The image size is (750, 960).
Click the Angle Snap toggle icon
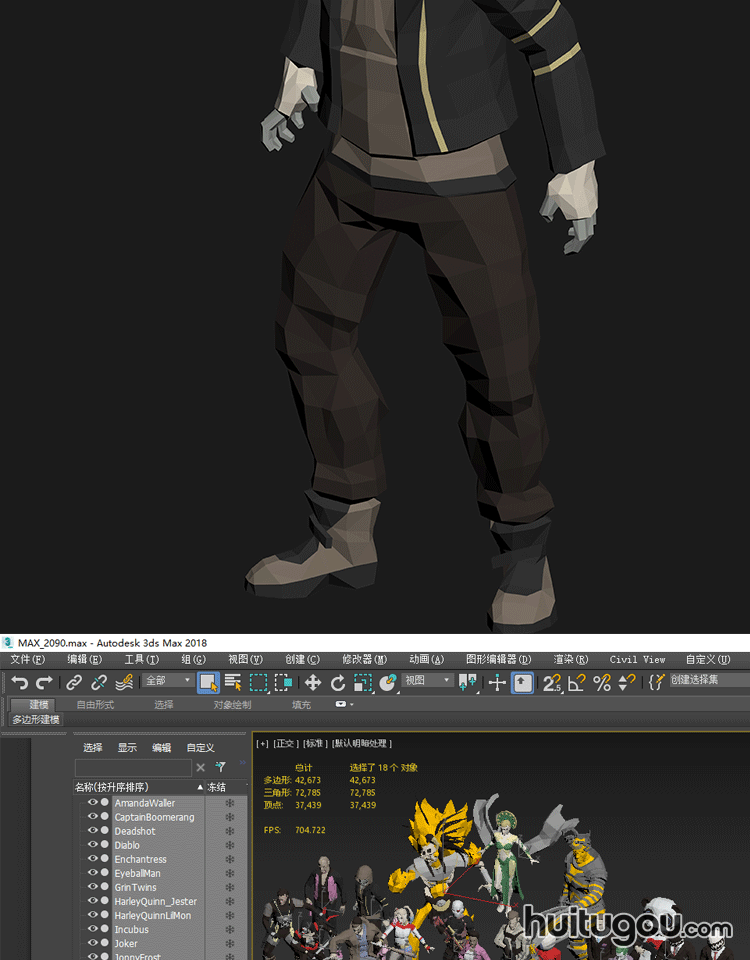(577, 683)
